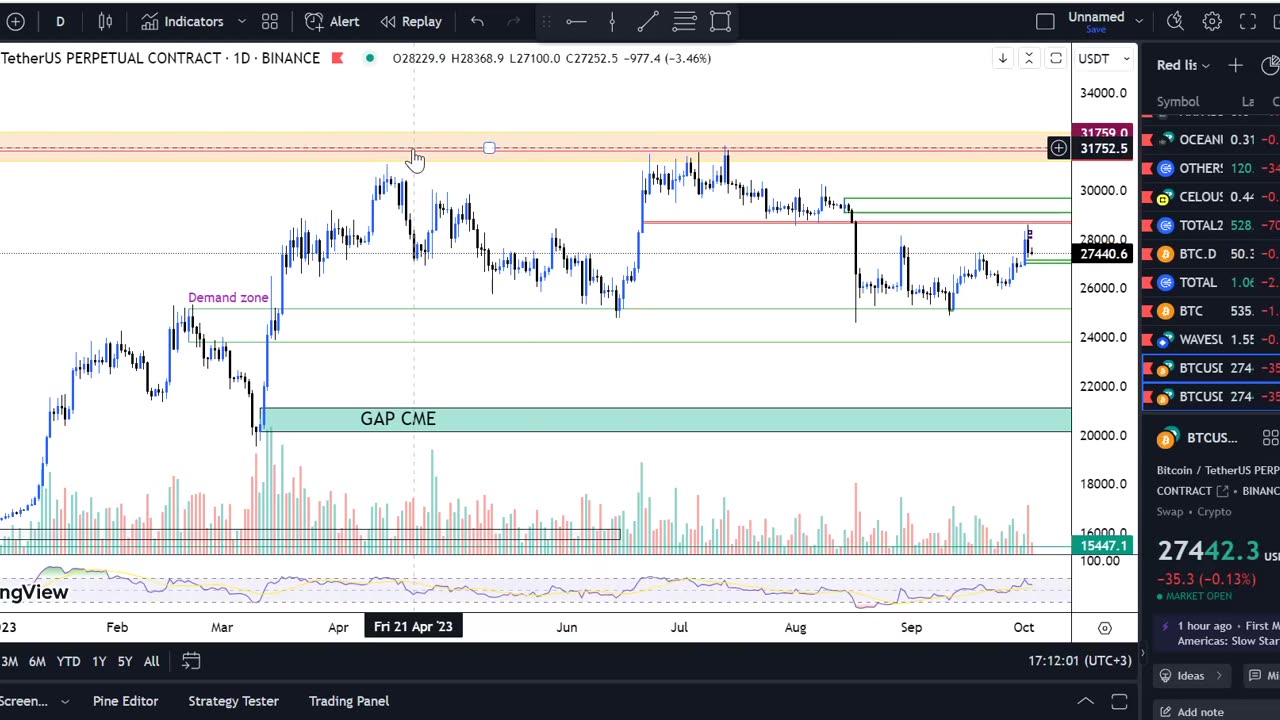Image resolution: width=1280 pixels, height=720 pixels.
Task: Select the OTHERS row in the watchlist
Action: (1211, 168)
